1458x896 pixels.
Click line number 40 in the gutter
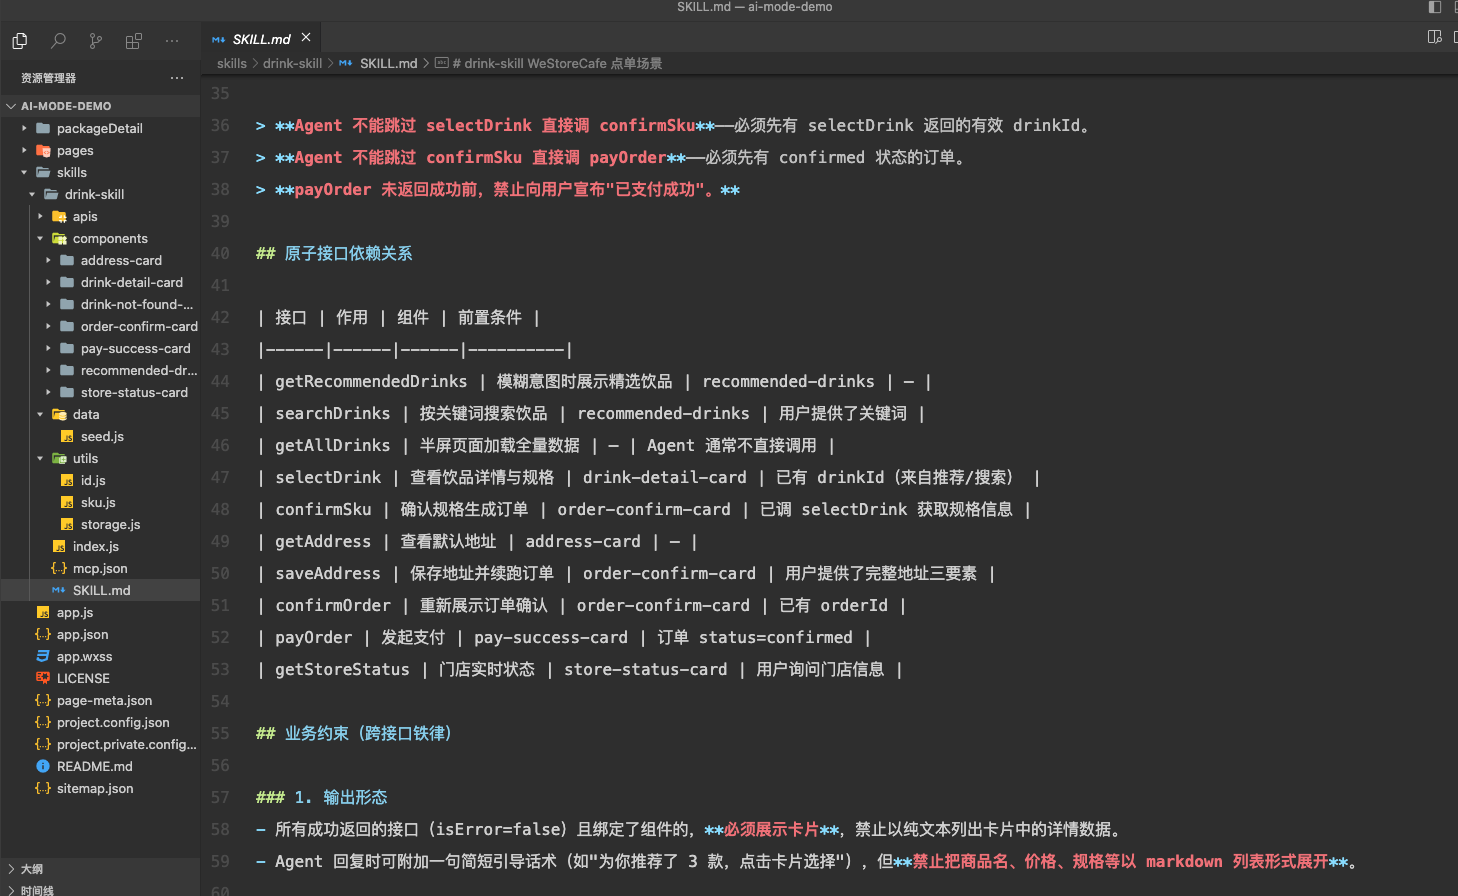(220, 253)
